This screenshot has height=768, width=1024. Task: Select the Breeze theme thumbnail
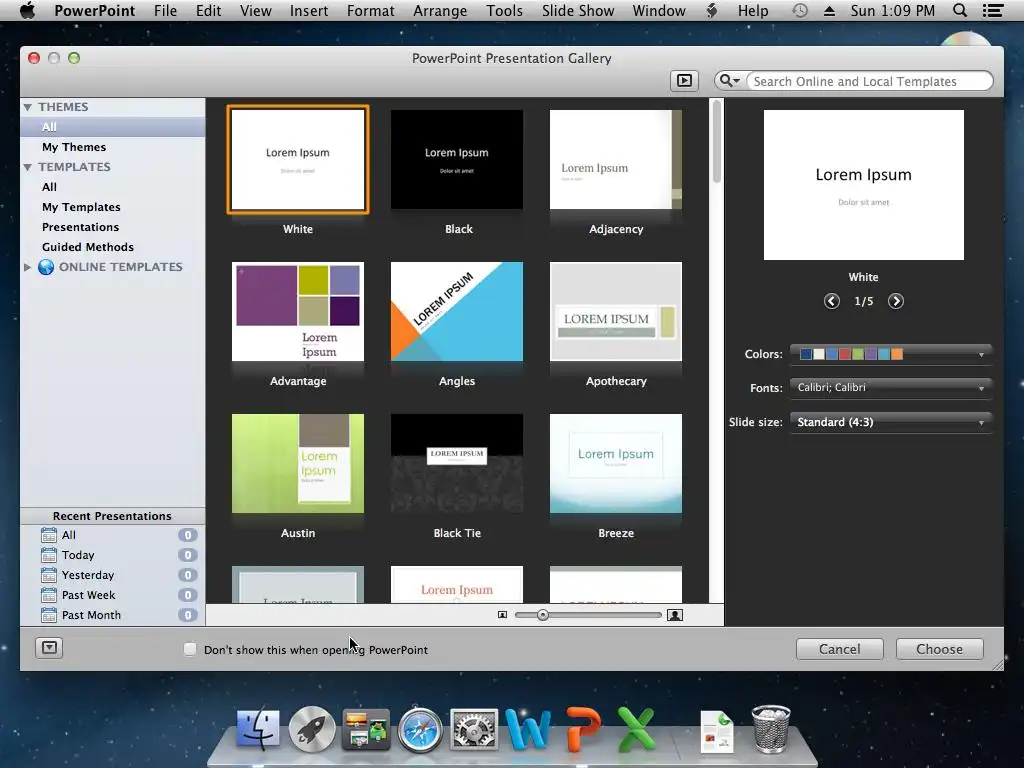point(616,464)
